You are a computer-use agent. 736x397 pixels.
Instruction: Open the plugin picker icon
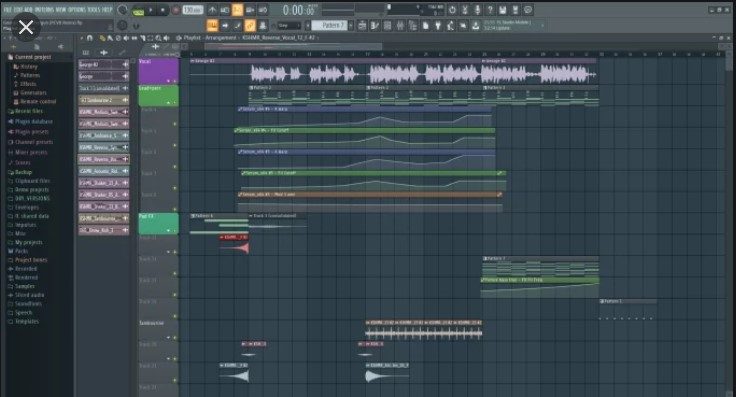(438, 25)
